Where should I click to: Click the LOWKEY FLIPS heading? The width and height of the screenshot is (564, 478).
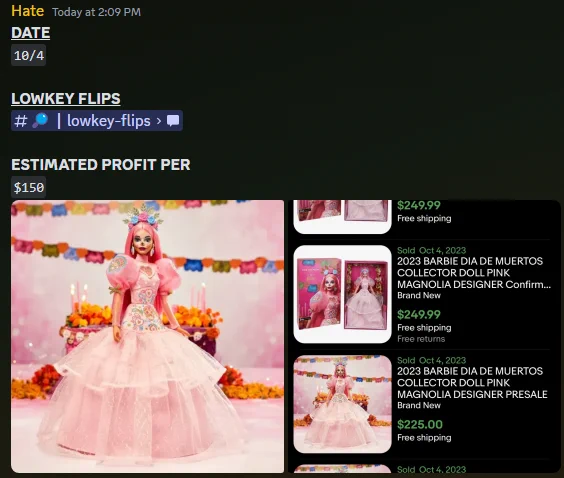click(x=66, y=99)
